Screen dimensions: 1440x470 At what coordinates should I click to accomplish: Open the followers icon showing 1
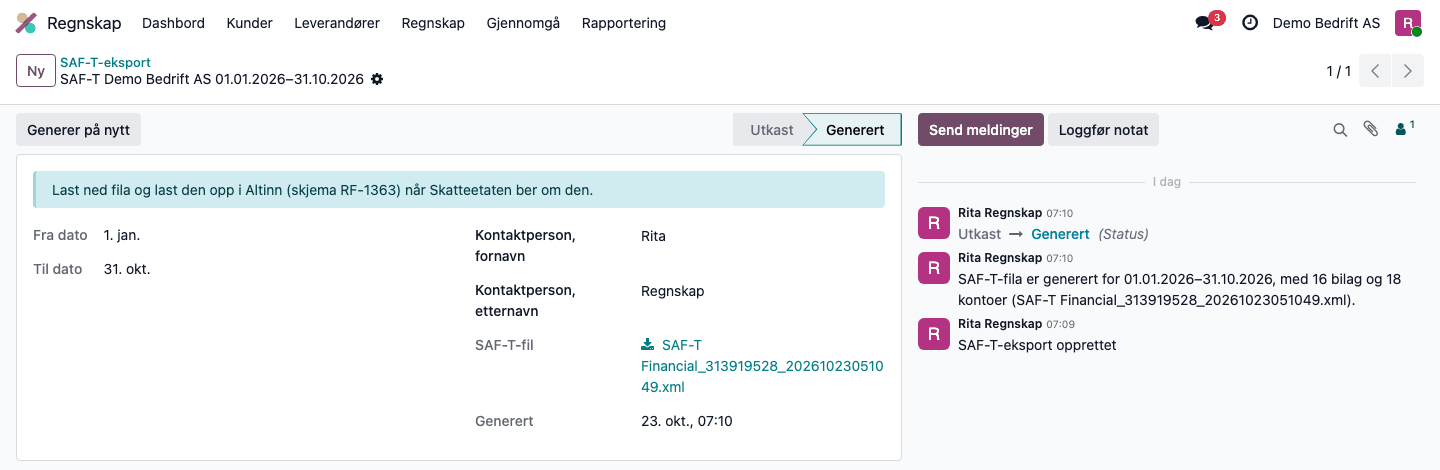1404,128
